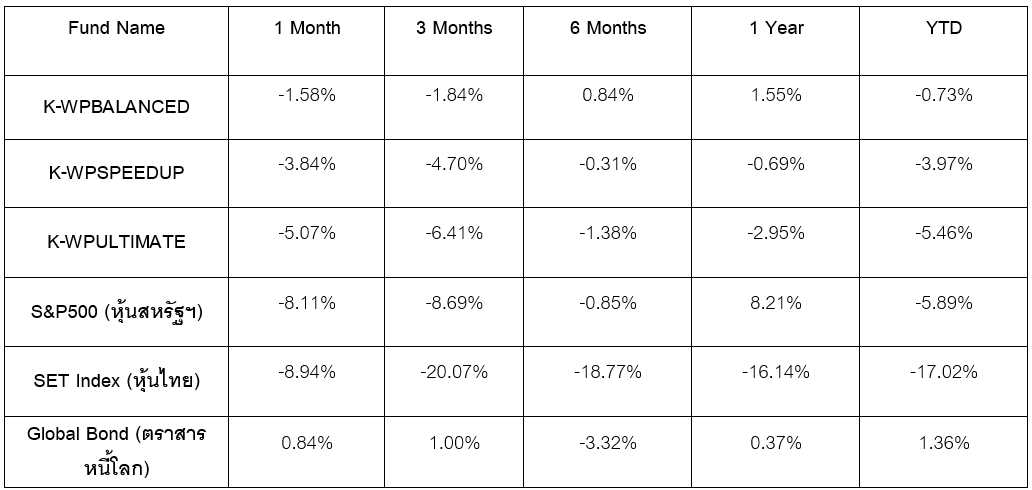
Task: Click the K-WPULTIMATE fund name
Action: (117, 241)
